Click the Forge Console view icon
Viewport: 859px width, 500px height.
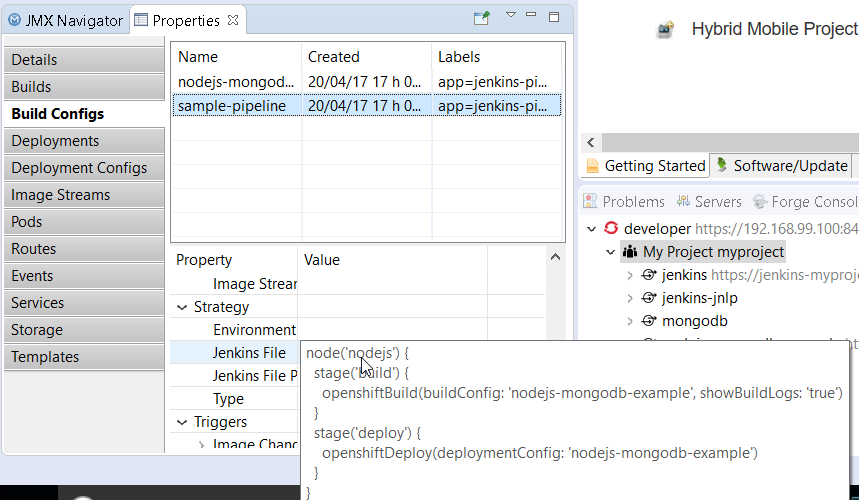760,201
